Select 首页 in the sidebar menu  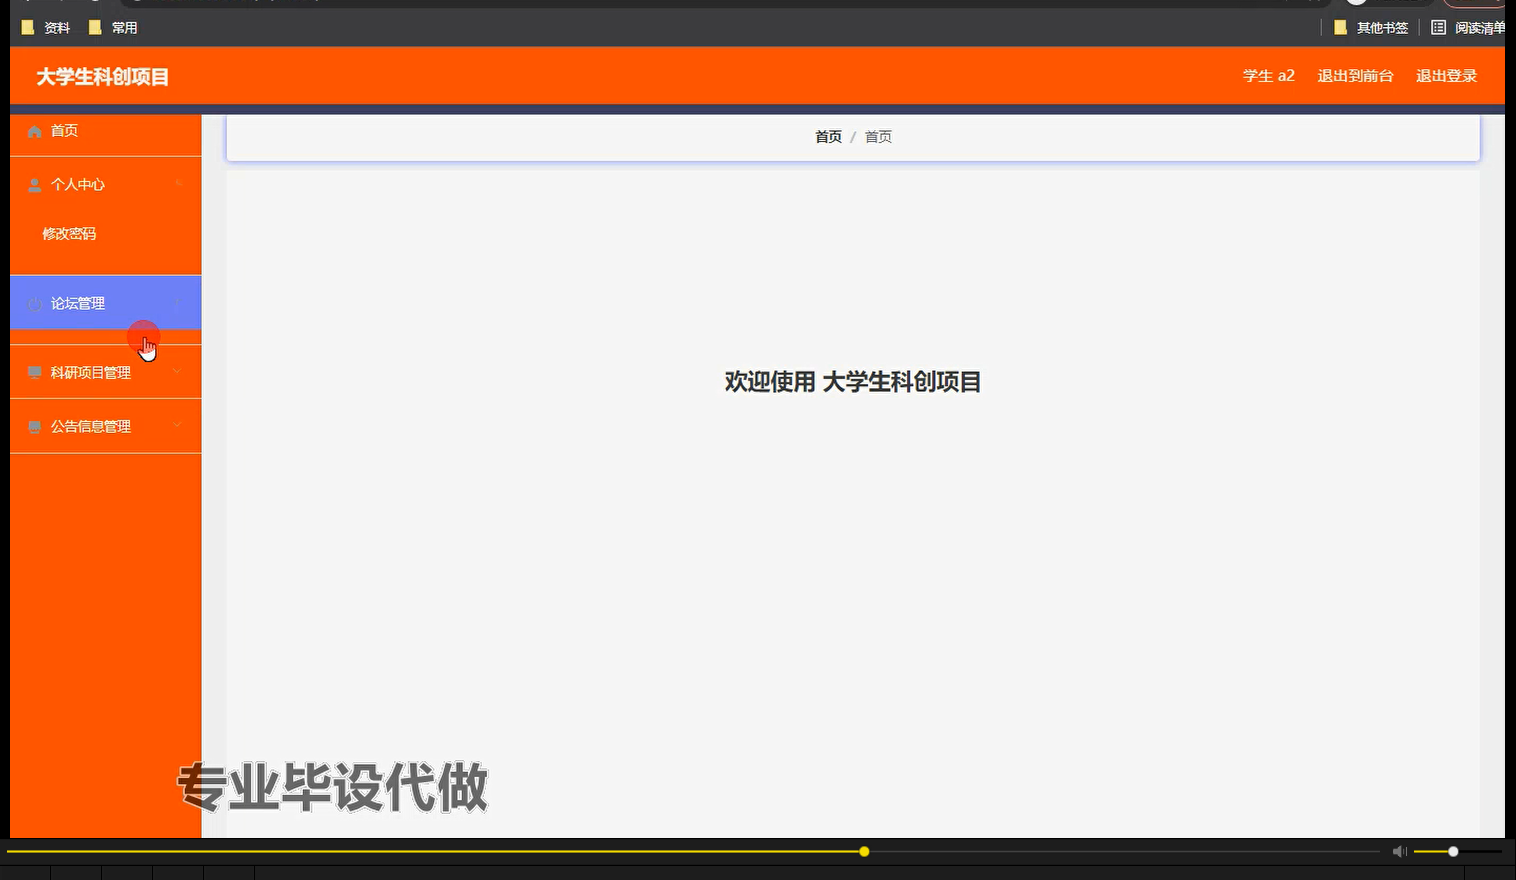[64, 130]
